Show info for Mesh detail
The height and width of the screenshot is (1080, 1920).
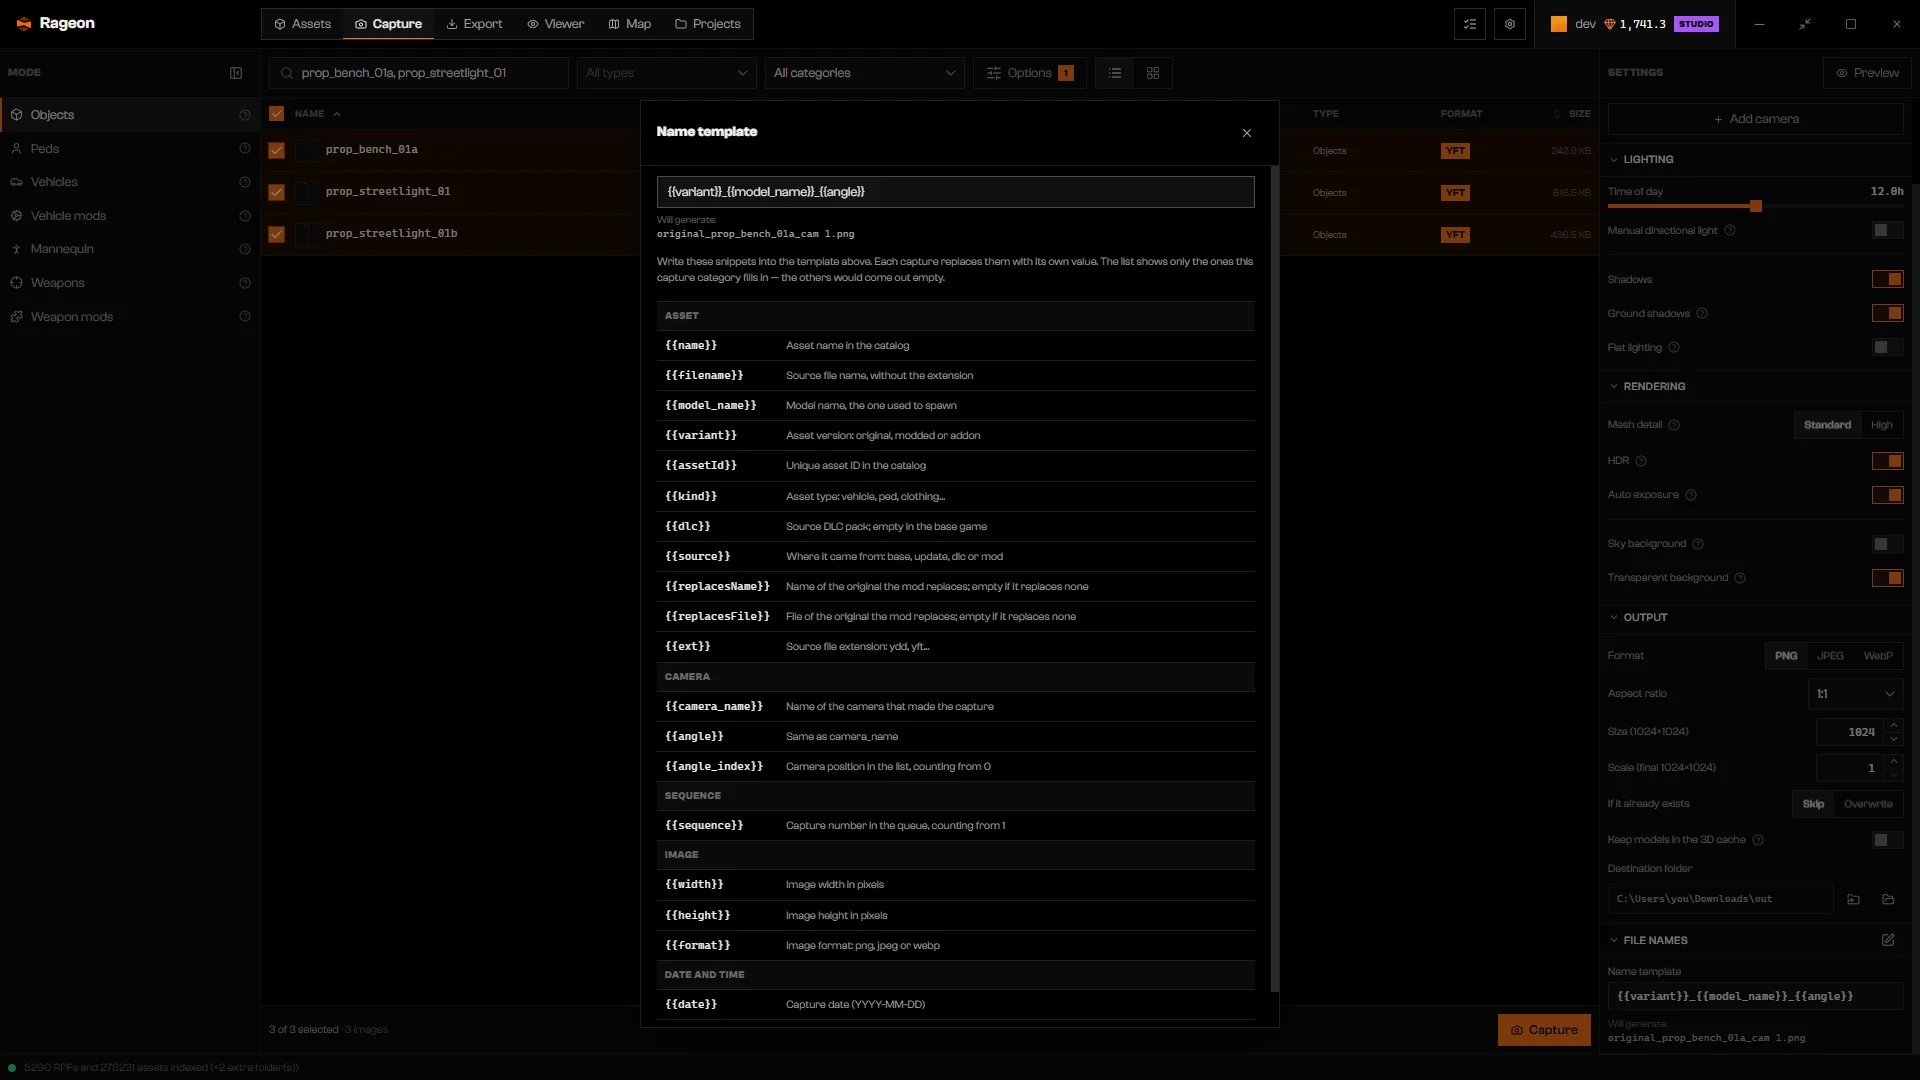pos(1674,425)
